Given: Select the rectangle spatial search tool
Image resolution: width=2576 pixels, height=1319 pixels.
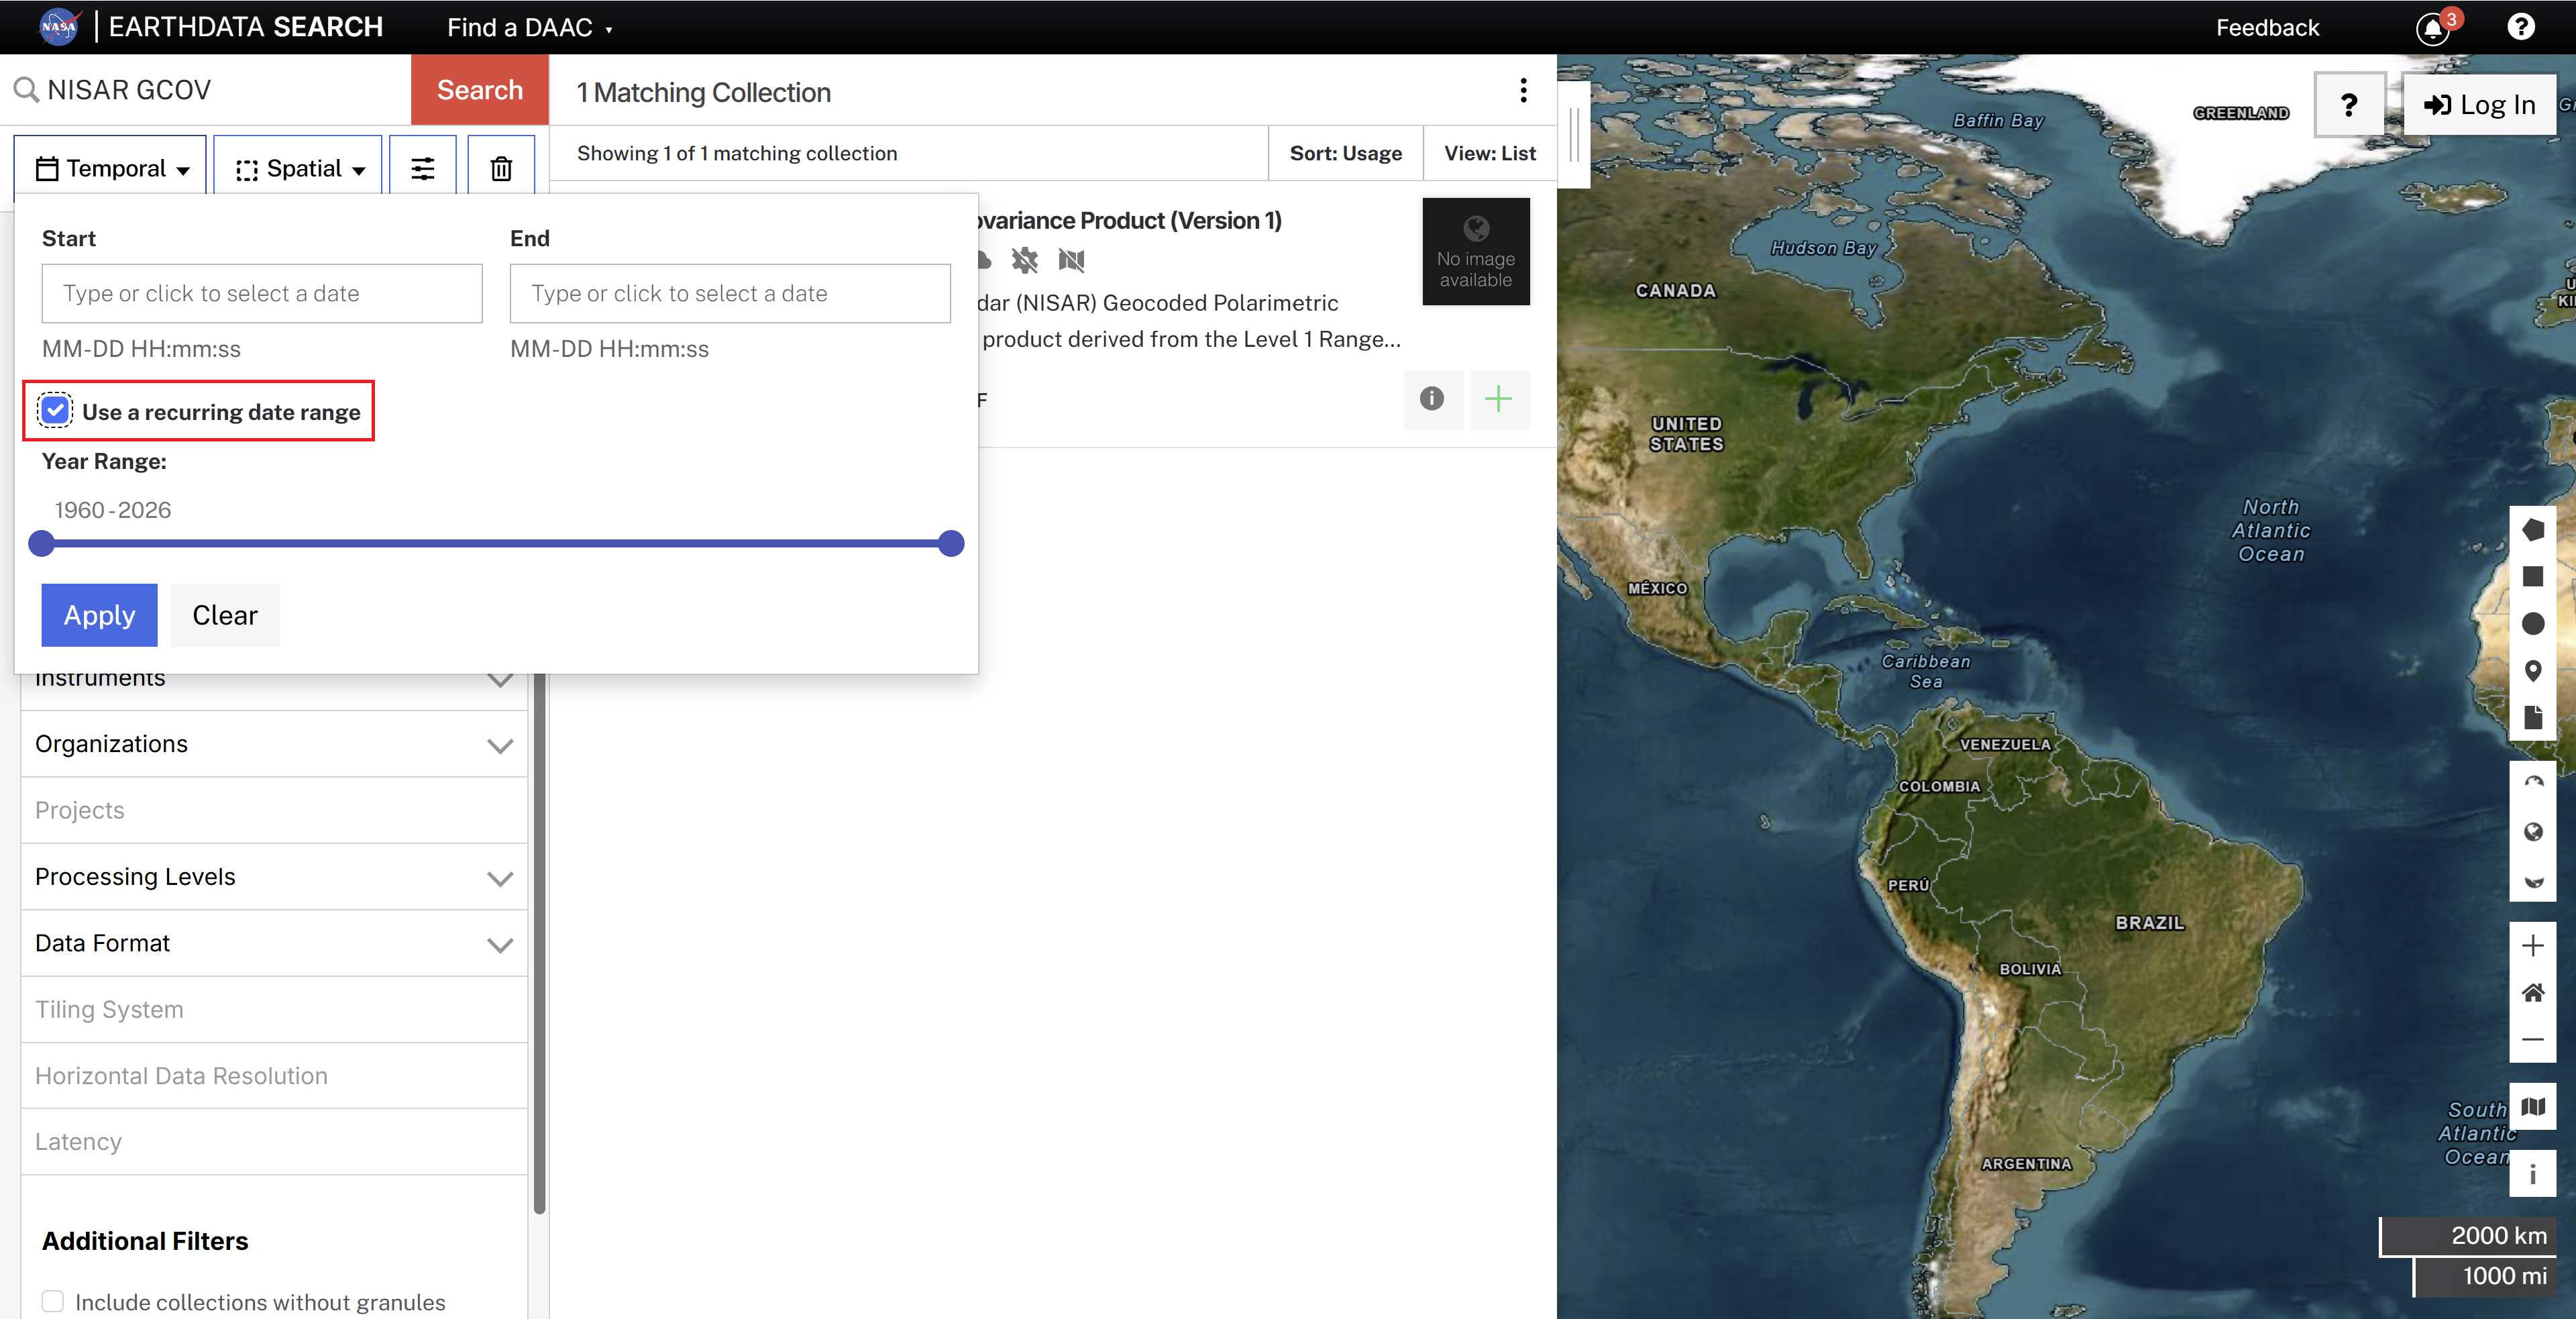Looking at the screenshot, I should click(2534, 577).
